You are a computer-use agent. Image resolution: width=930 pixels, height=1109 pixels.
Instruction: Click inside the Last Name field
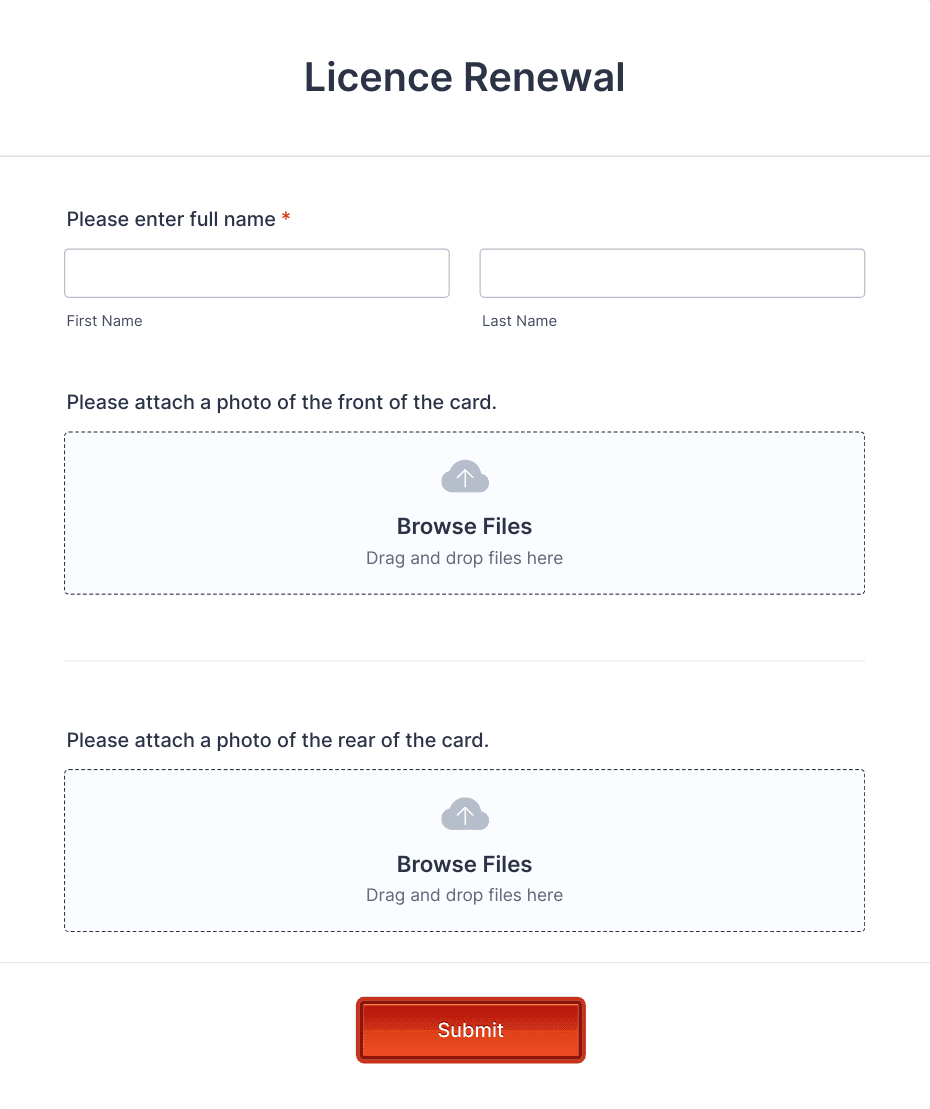672,272
